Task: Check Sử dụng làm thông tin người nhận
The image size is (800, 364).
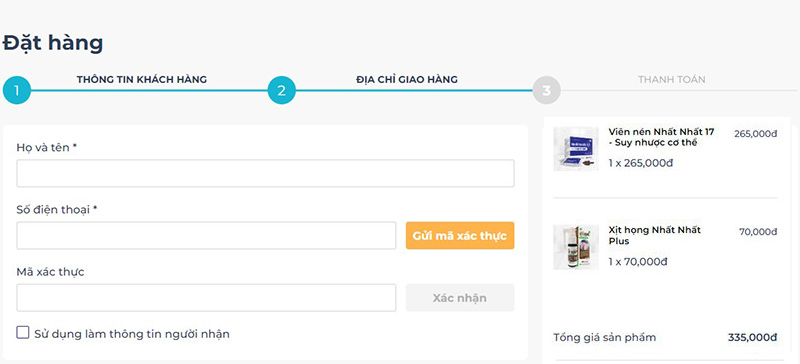Action: [x=23, y=333]
